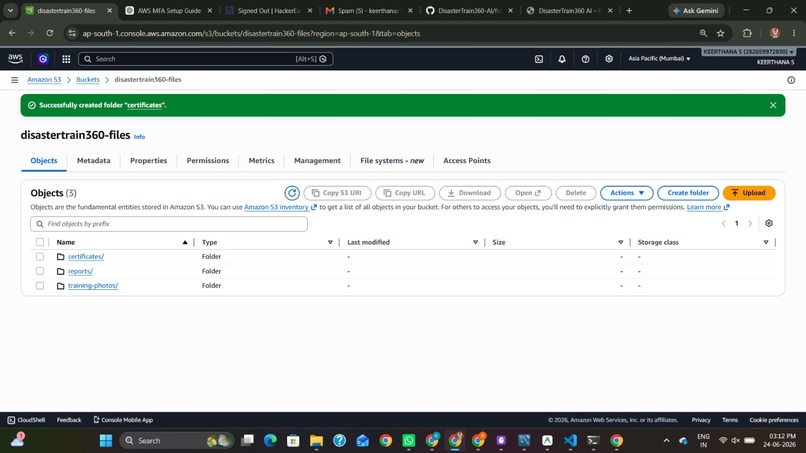Select all objects checkbox in header
This screenshot has height=453, width=806.
click(x=40, y=242)
